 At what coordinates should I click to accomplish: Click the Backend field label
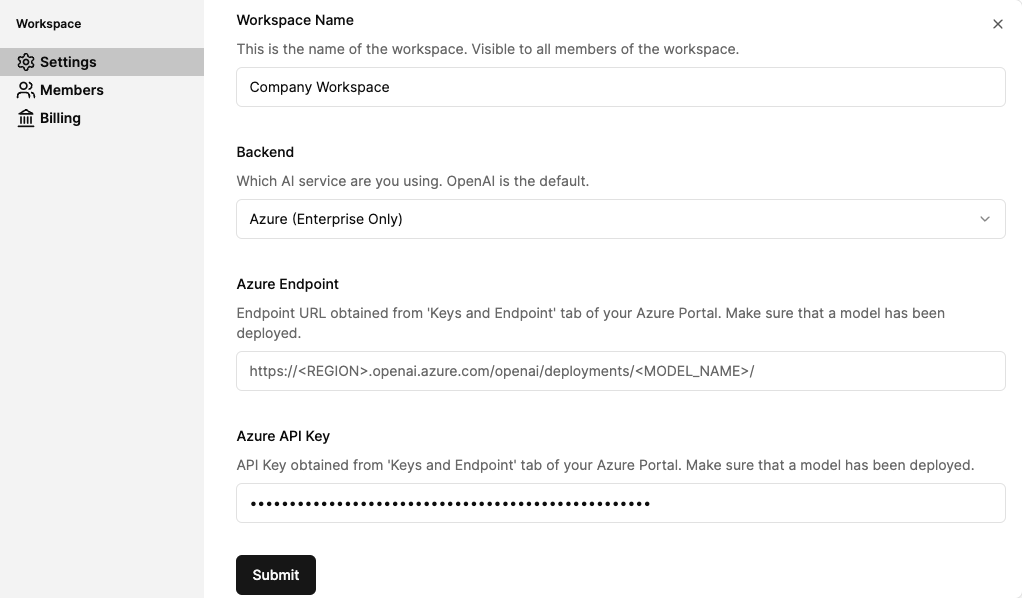click(265, 152)
